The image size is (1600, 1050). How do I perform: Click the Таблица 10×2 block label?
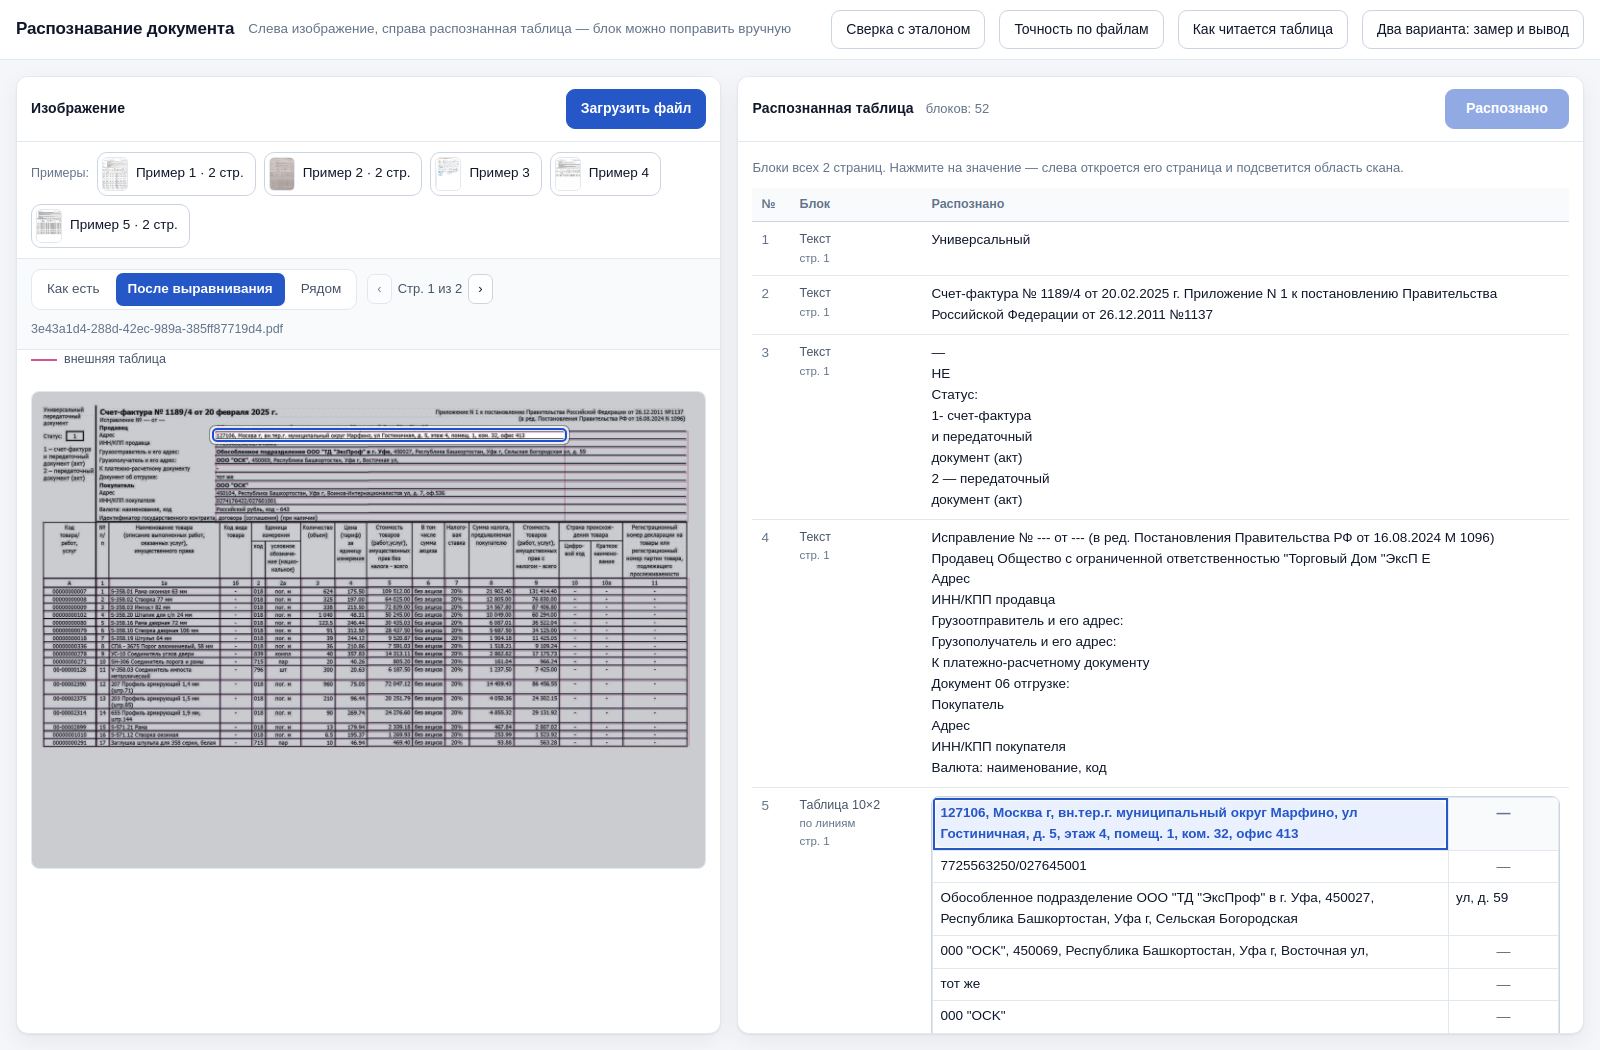pyautogui.click(x=839, y=805)
